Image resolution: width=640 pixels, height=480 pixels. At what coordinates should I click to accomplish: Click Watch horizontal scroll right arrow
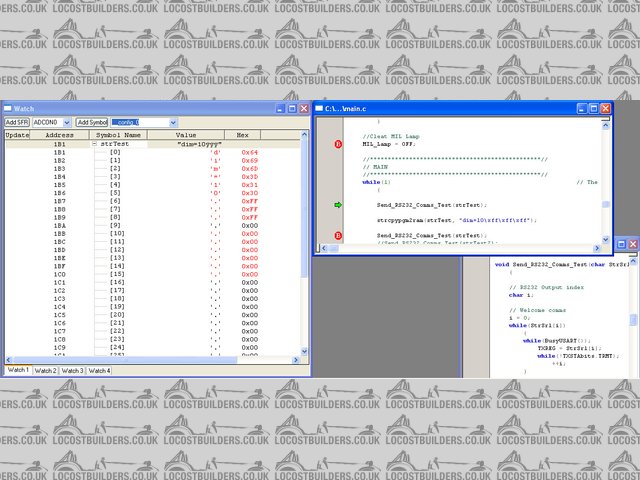click(x=296, y=360)
